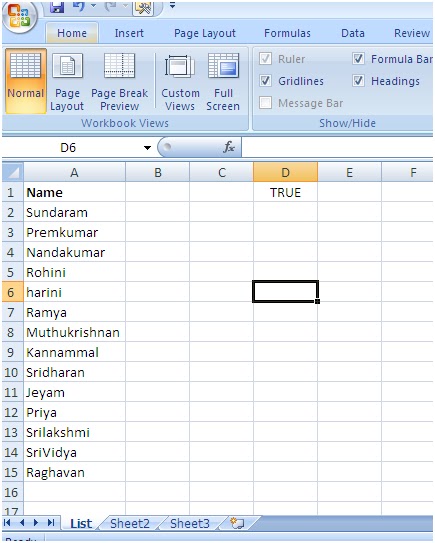This screenshot has width=435, height=543.
Task: Switch to Page Layout view
Action: pos(67,82)
